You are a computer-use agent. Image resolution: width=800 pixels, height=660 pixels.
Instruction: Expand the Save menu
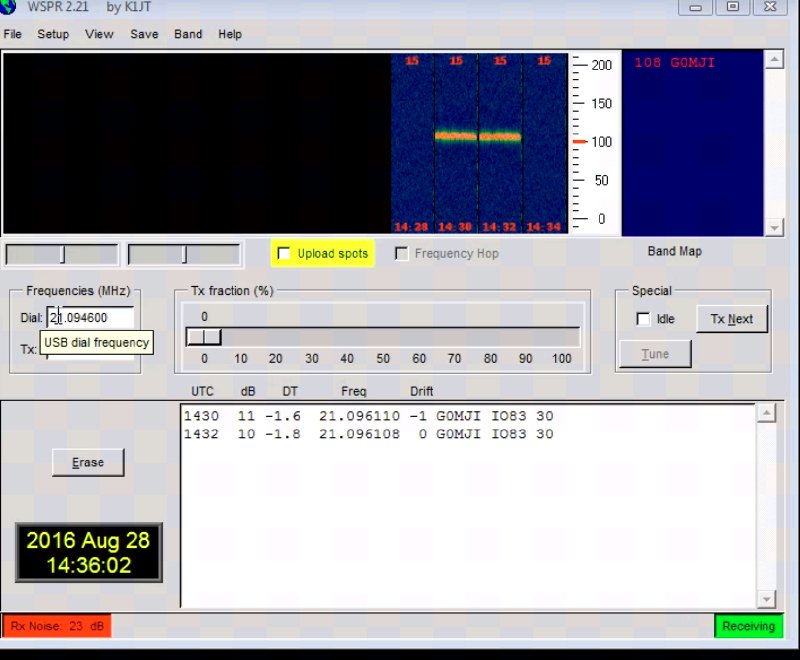coord(144,34)
